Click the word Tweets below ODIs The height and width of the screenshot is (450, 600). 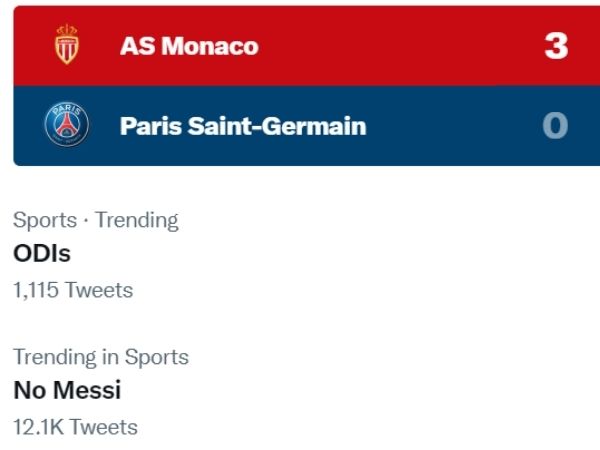[x=99, y=291]
